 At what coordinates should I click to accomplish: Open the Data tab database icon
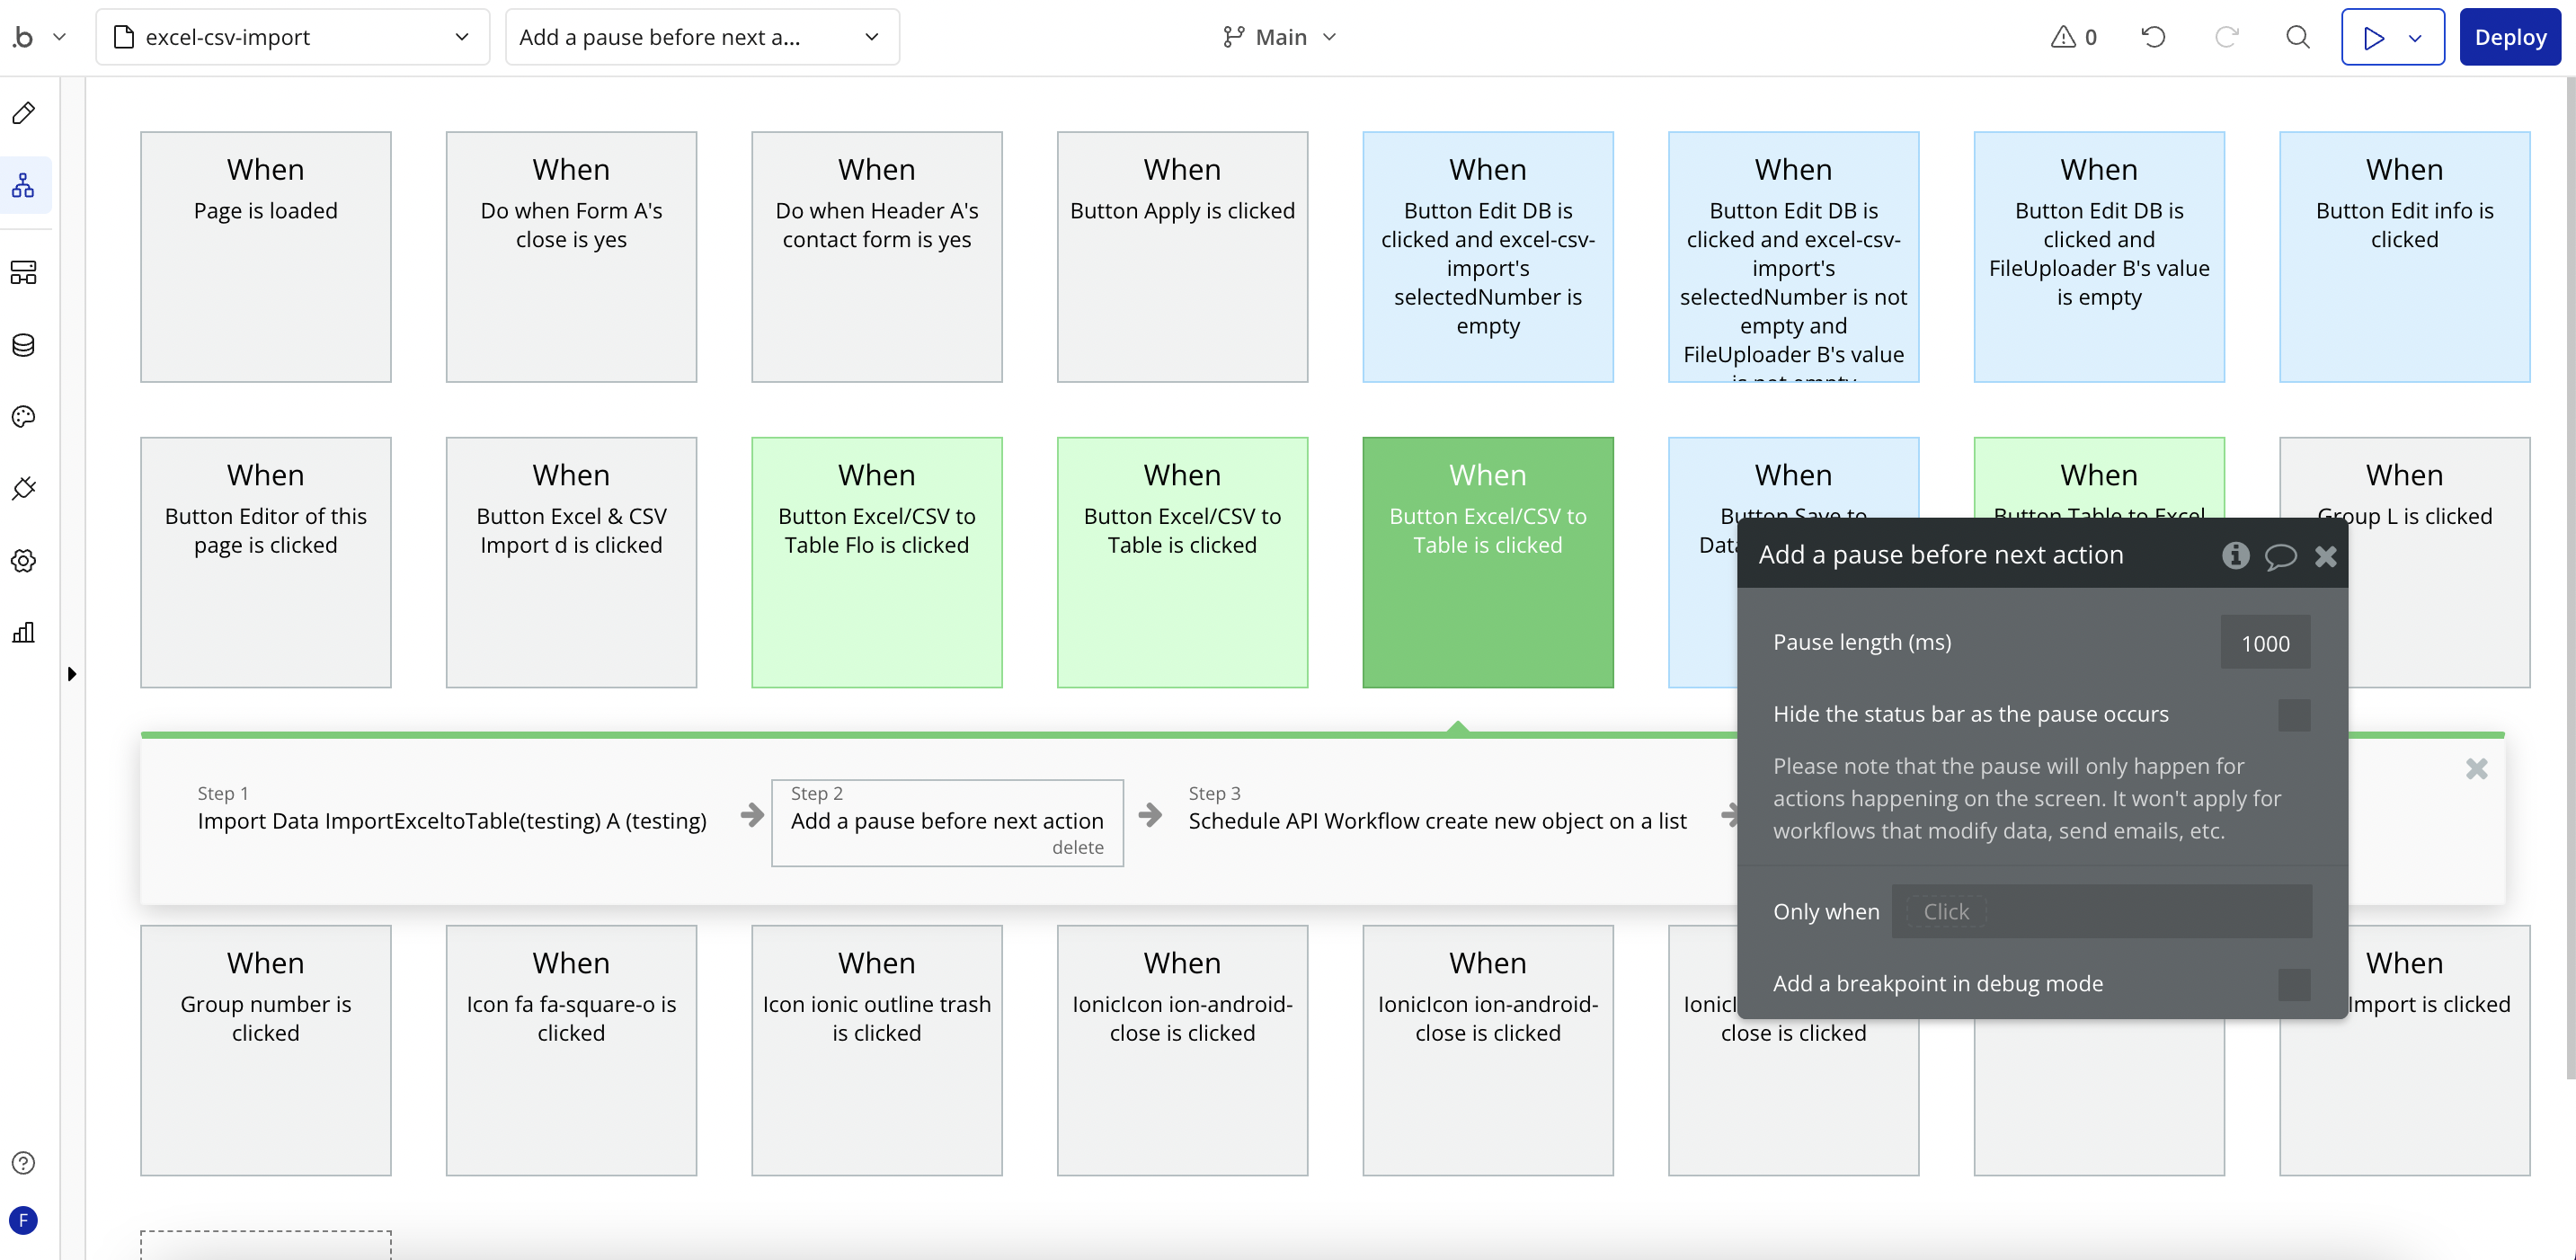coord(24,345)
